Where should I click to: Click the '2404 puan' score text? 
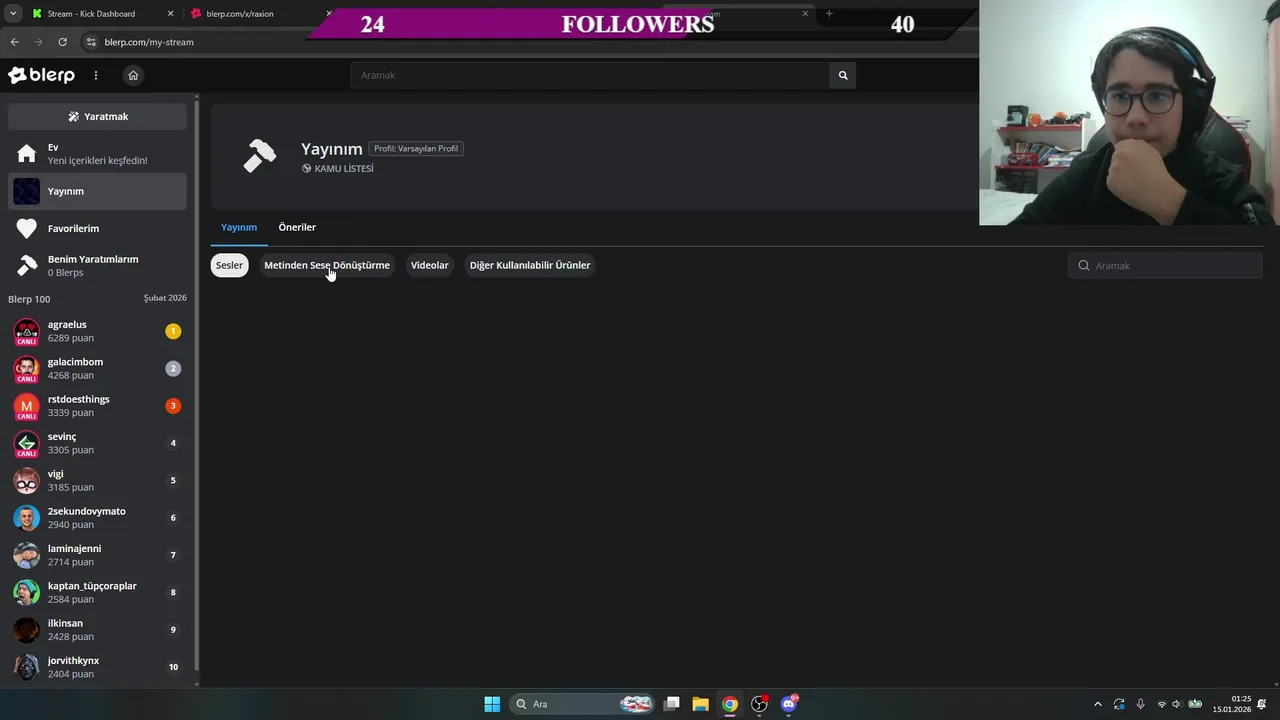tap(71, 674)
